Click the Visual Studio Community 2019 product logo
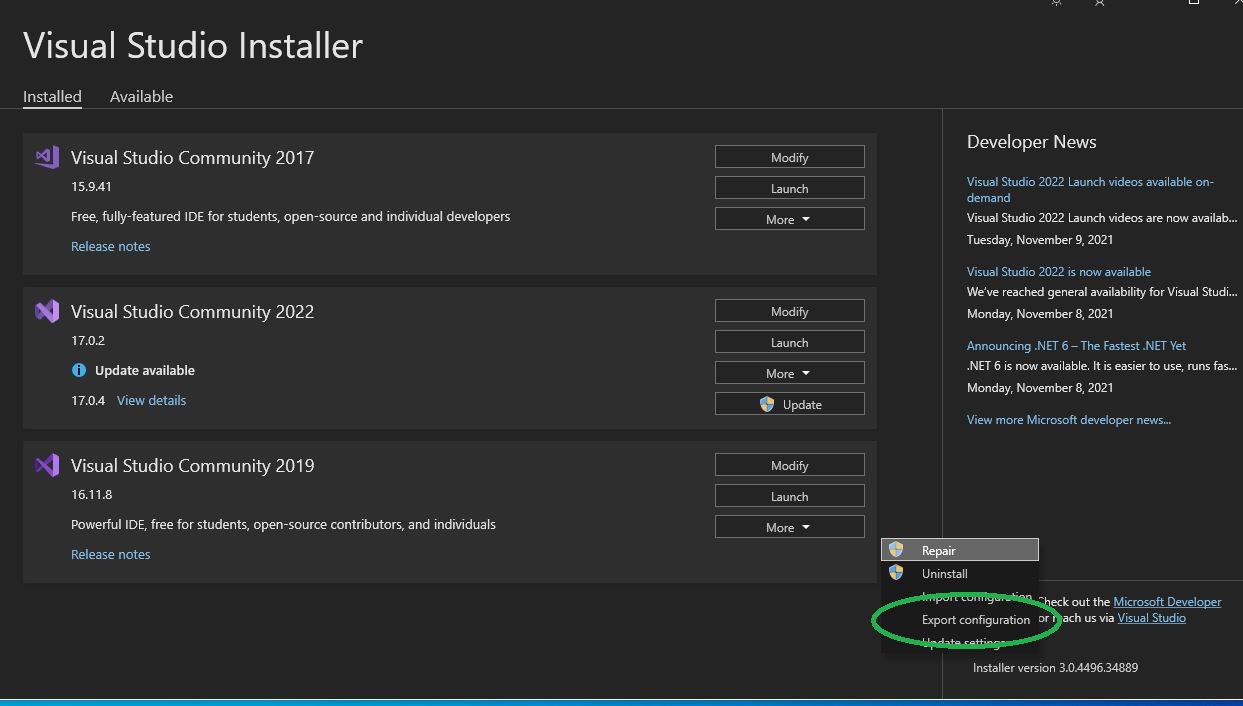Screen dimensions: 1243x706 (x=46, y=465)
